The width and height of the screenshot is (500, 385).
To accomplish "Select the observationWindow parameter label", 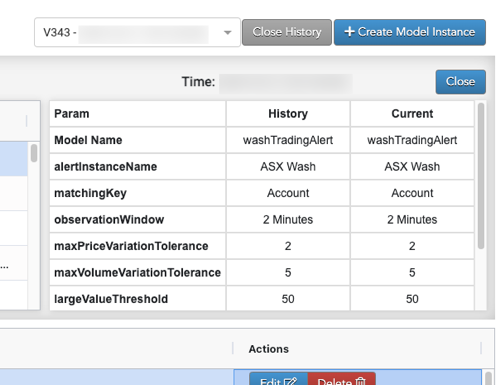I will pos(109,219).
